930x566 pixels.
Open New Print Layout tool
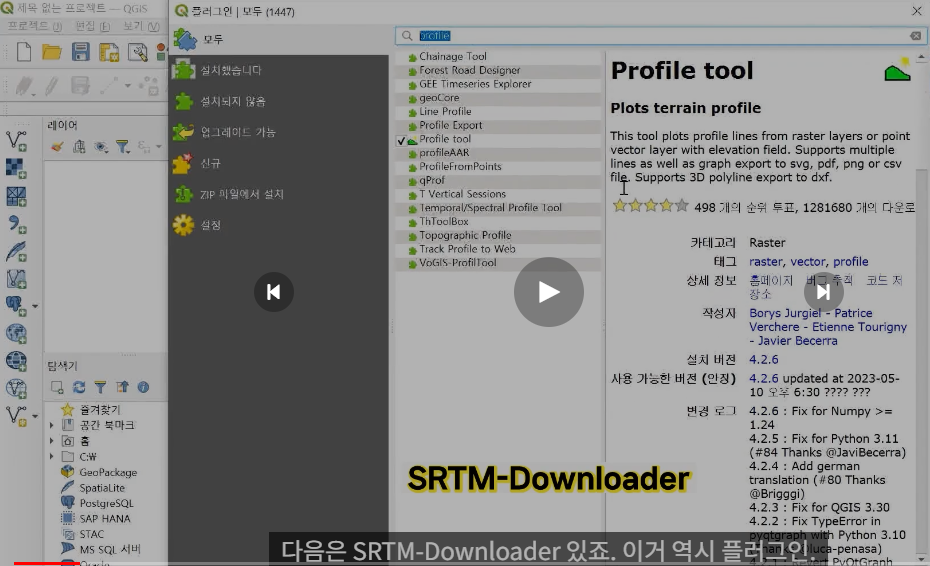click(109, 52)
